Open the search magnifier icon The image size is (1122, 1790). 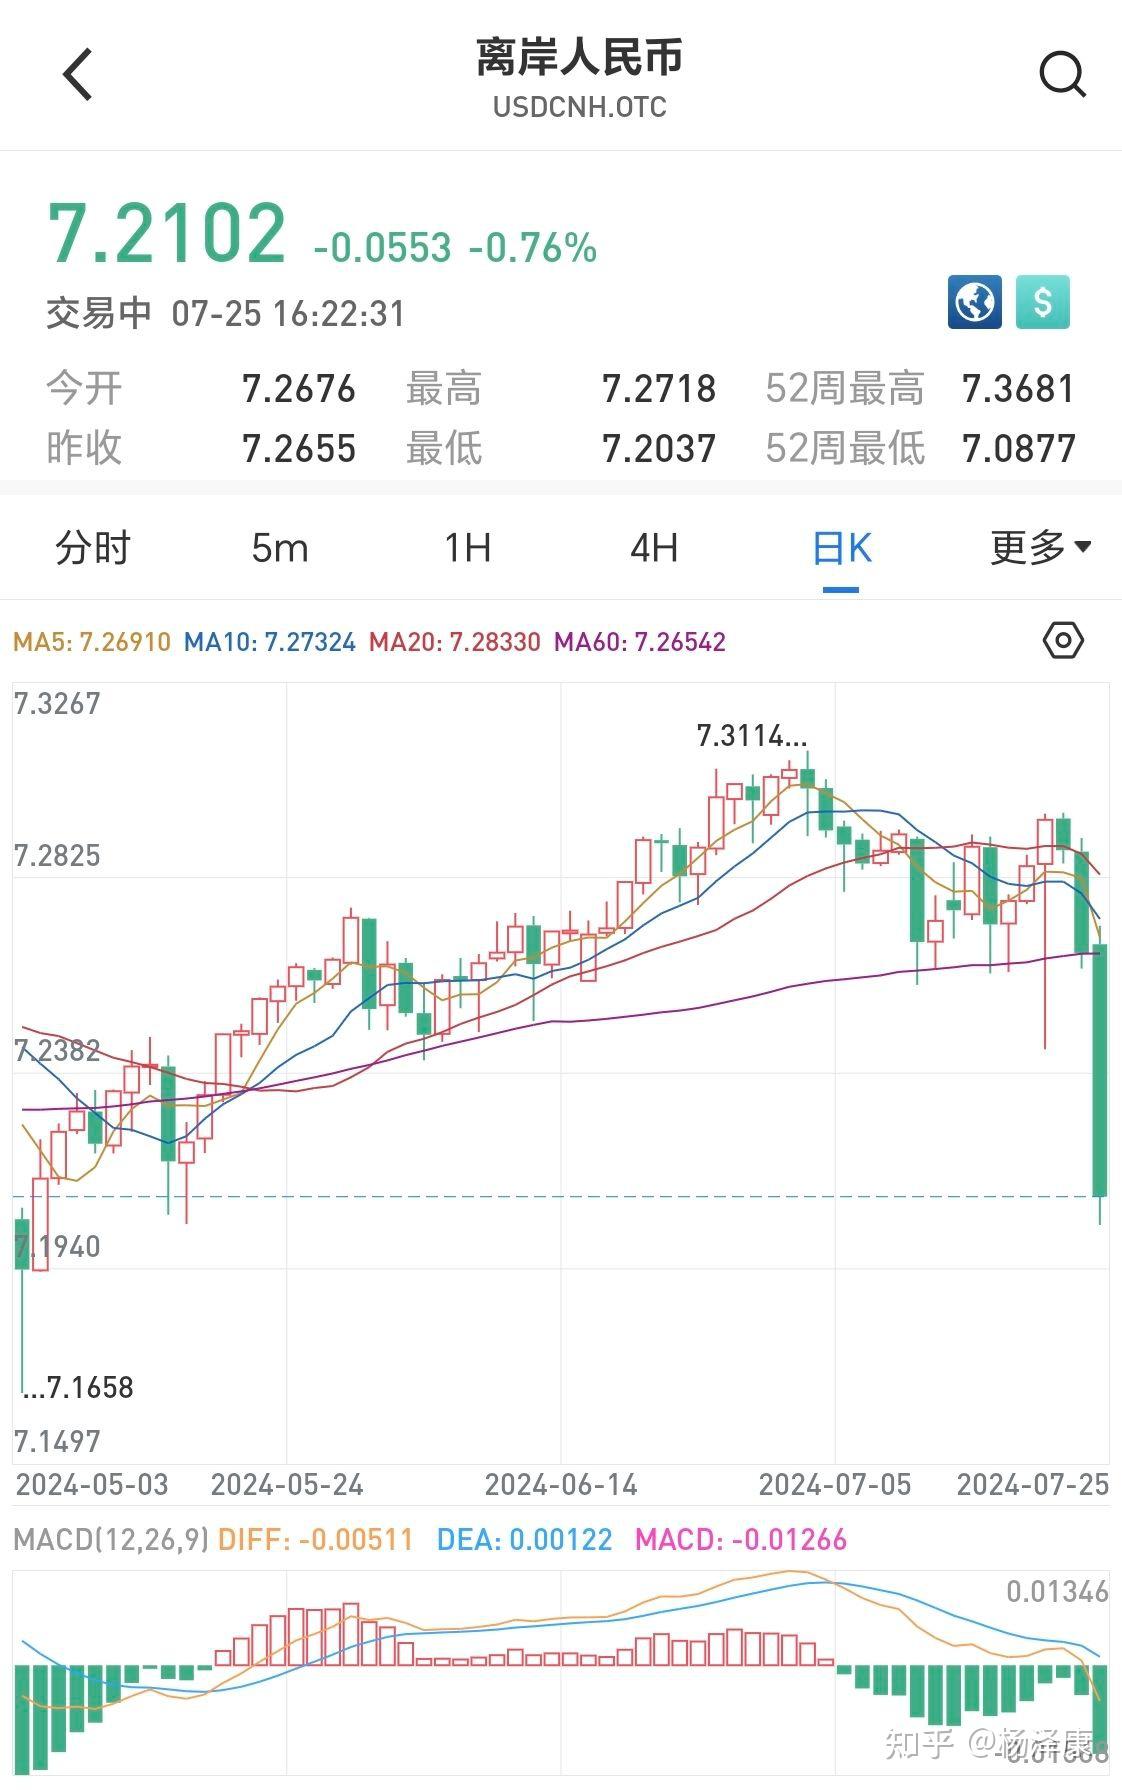(1061, 75)
